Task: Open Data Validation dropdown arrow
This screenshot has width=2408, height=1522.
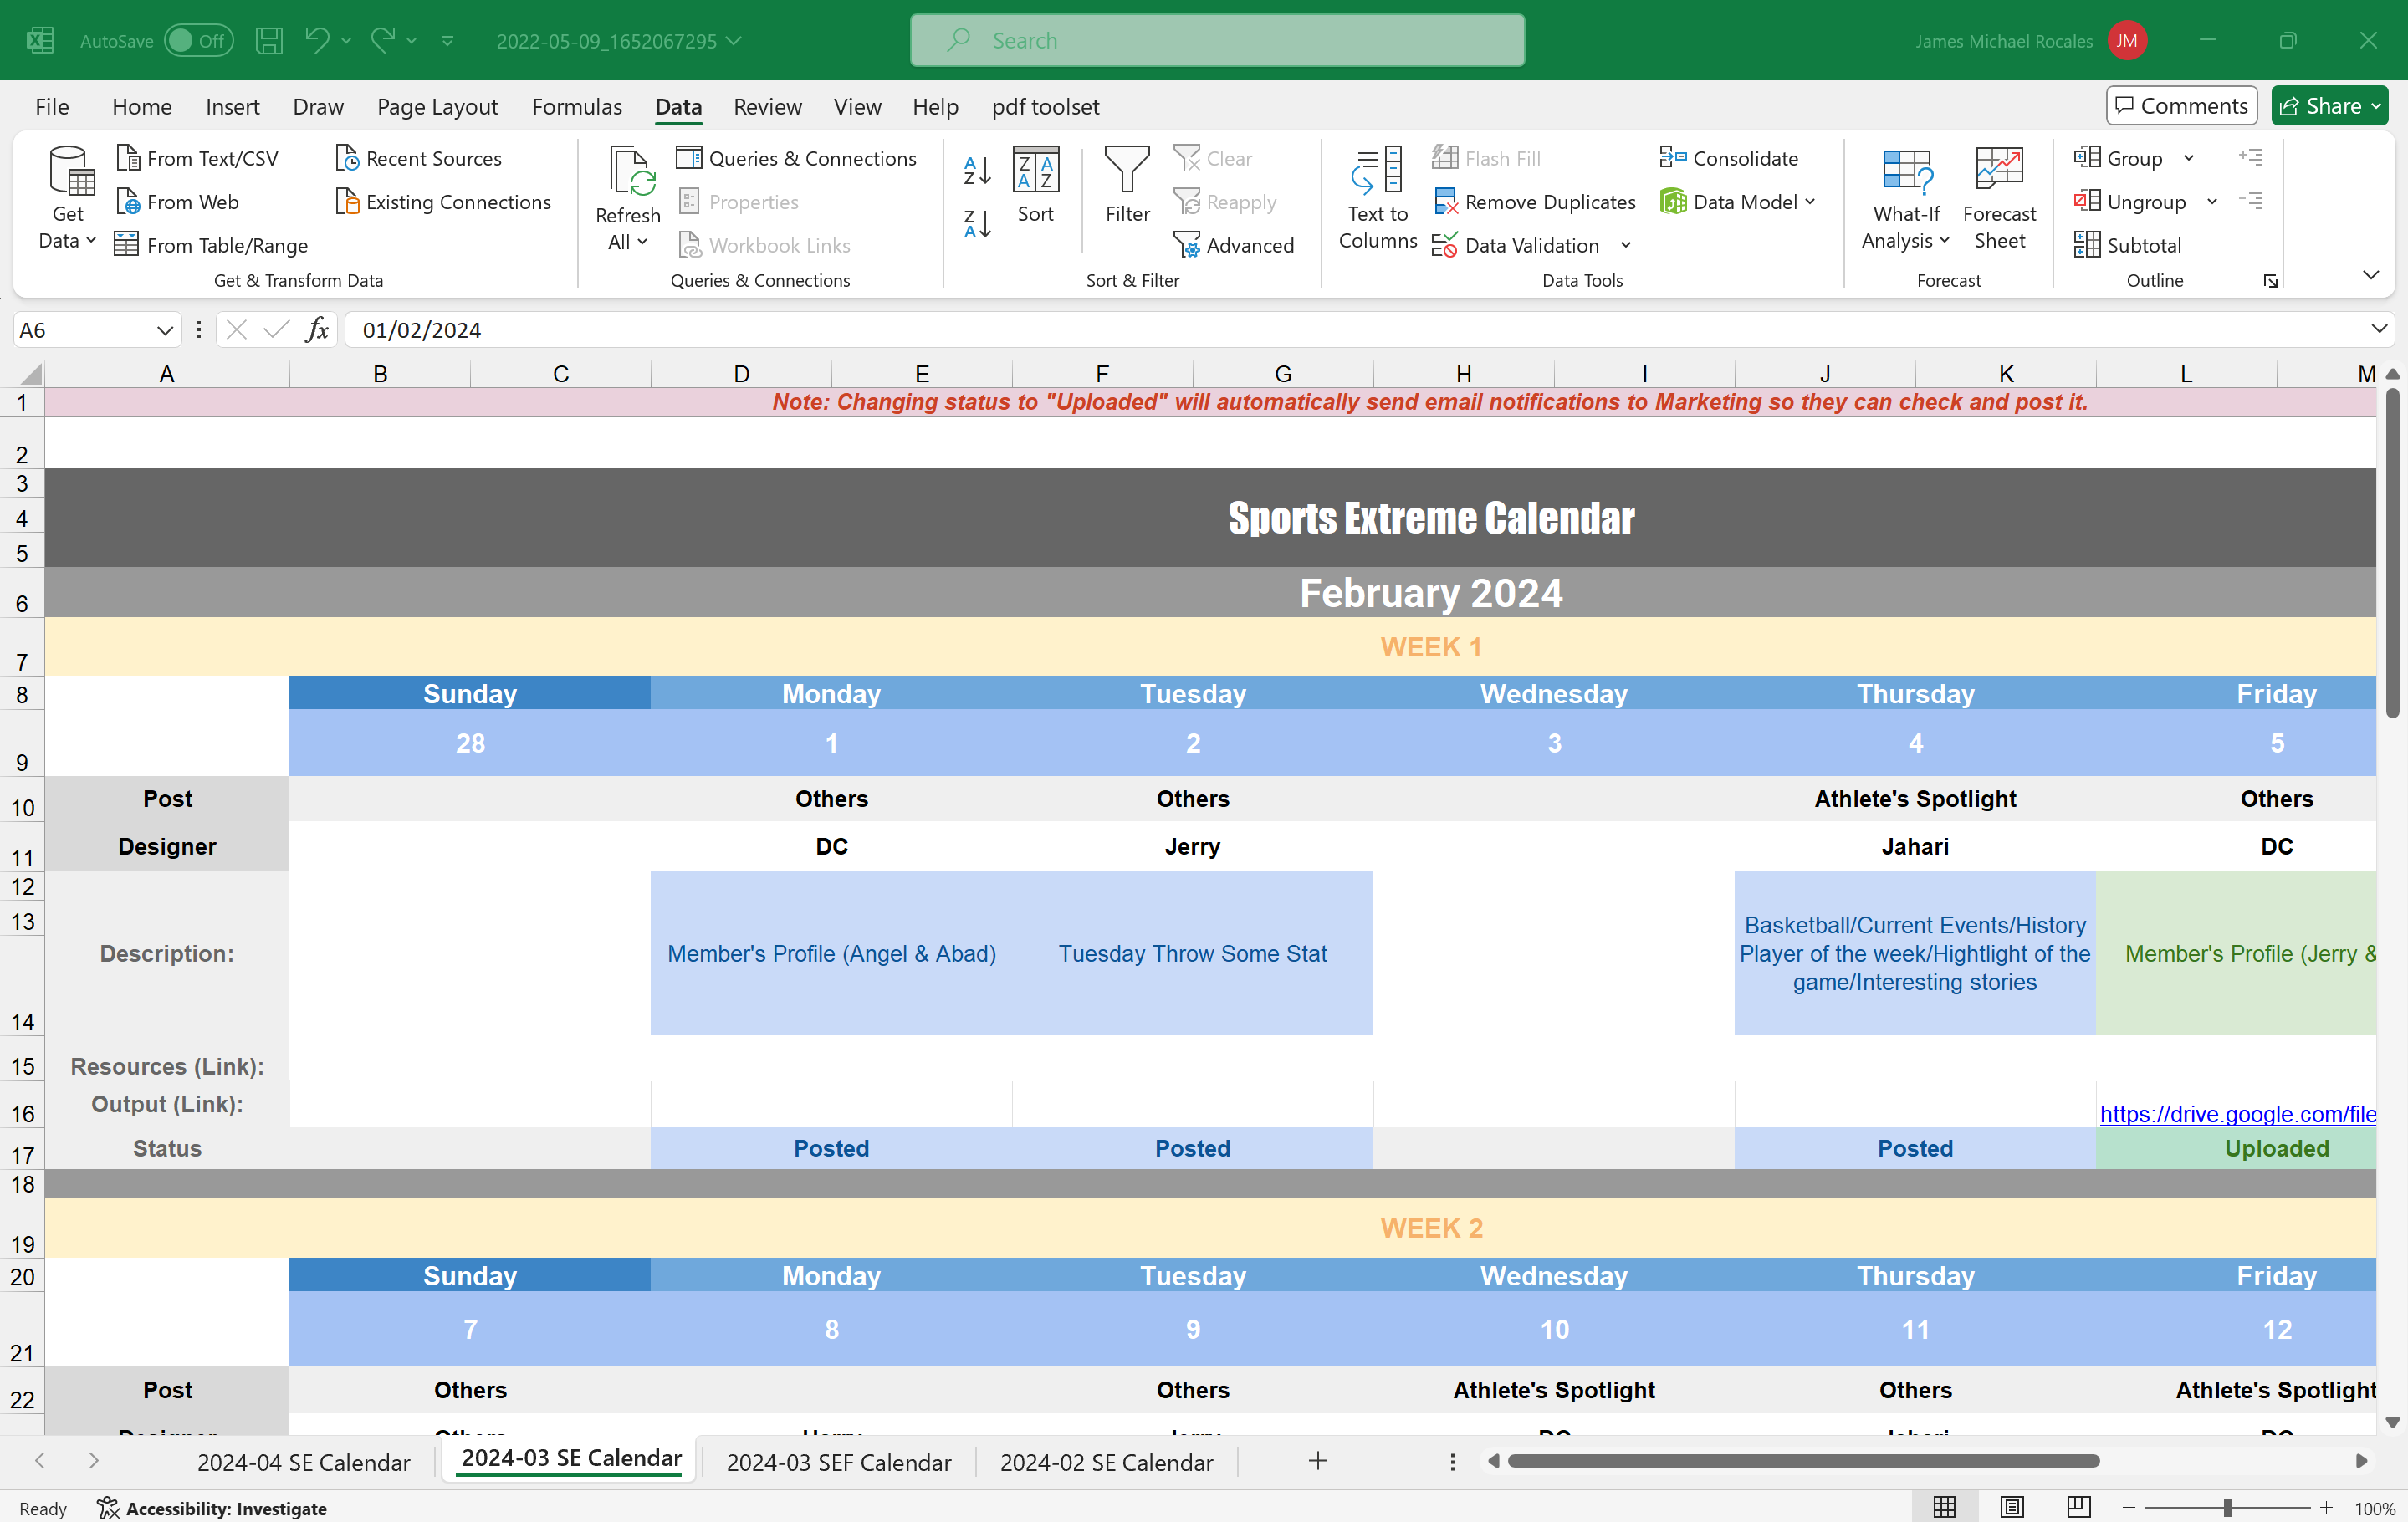Action: (x=1626, y=245)
